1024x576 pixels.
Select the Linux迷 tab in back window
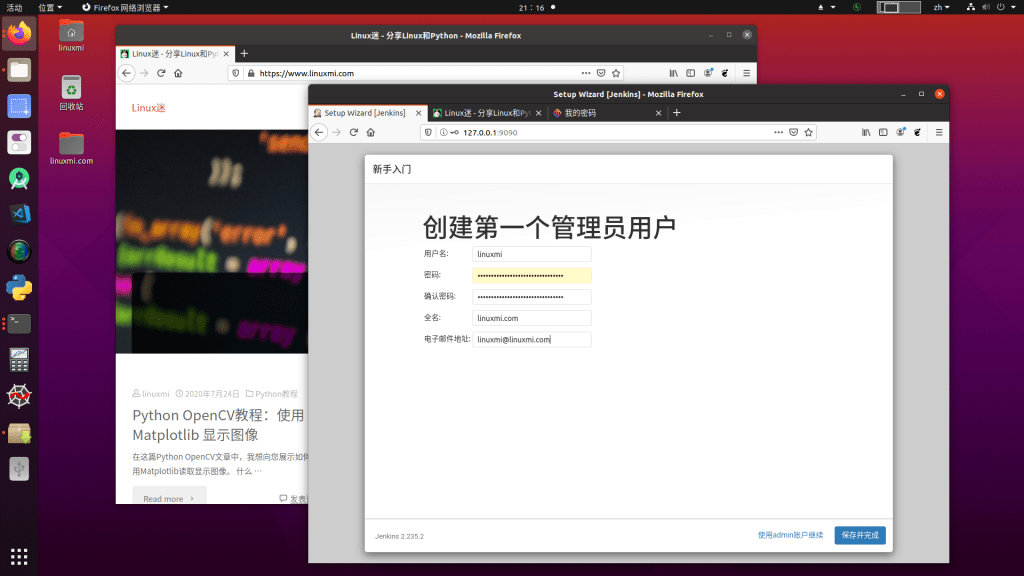click(x=174, y=54)
